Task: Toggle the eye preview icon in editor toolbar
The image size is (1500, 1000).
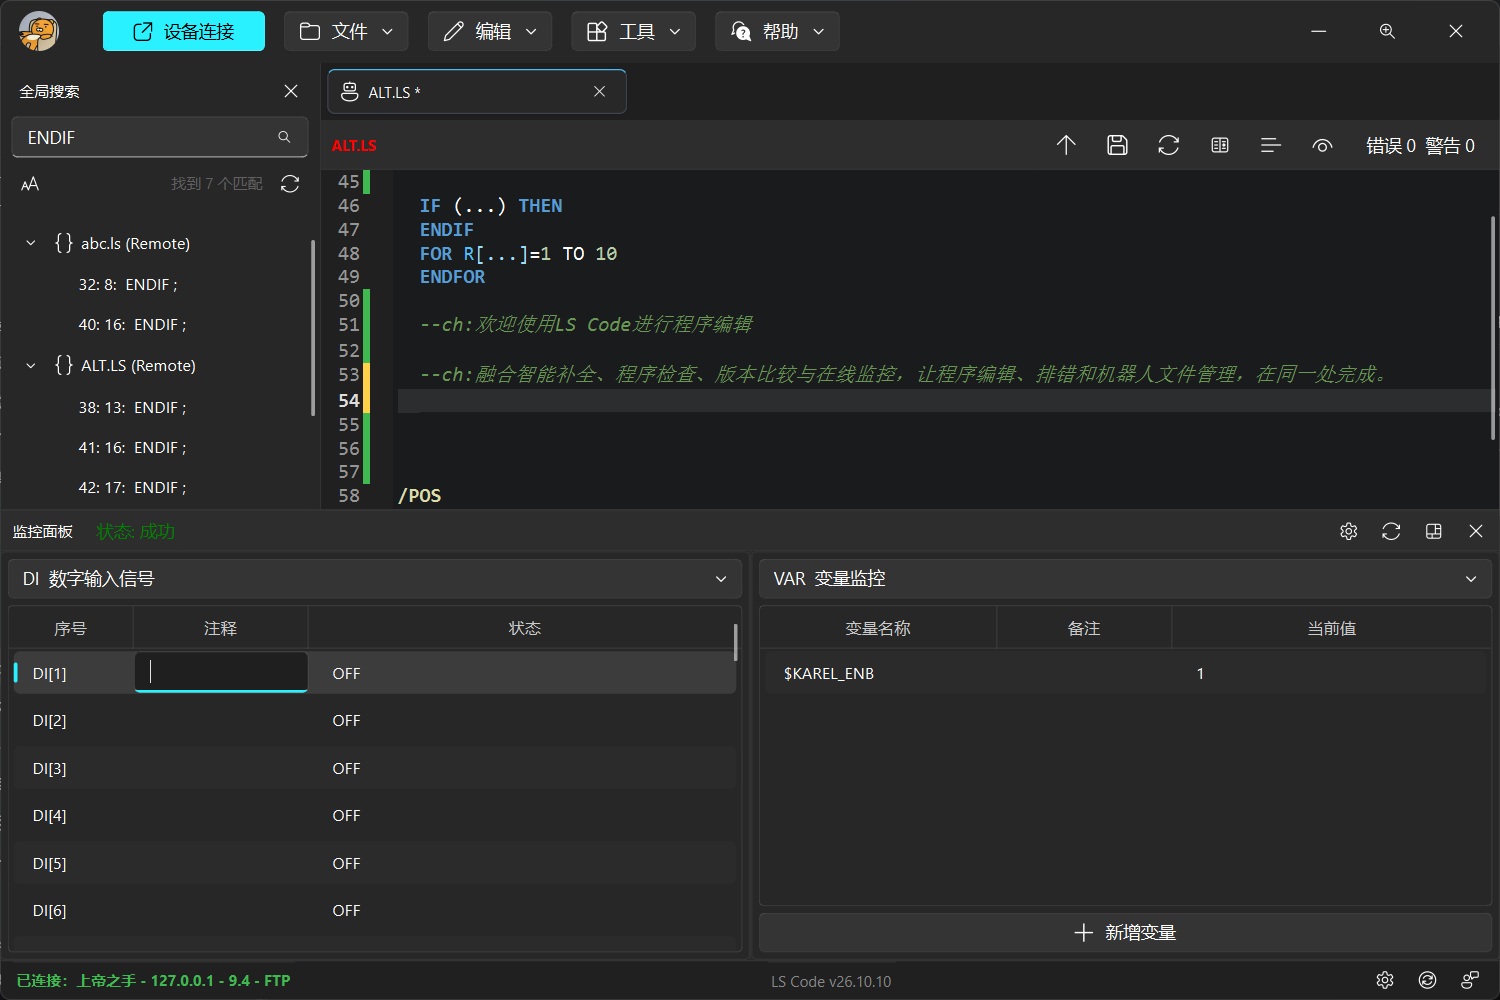Action: 1322,145
